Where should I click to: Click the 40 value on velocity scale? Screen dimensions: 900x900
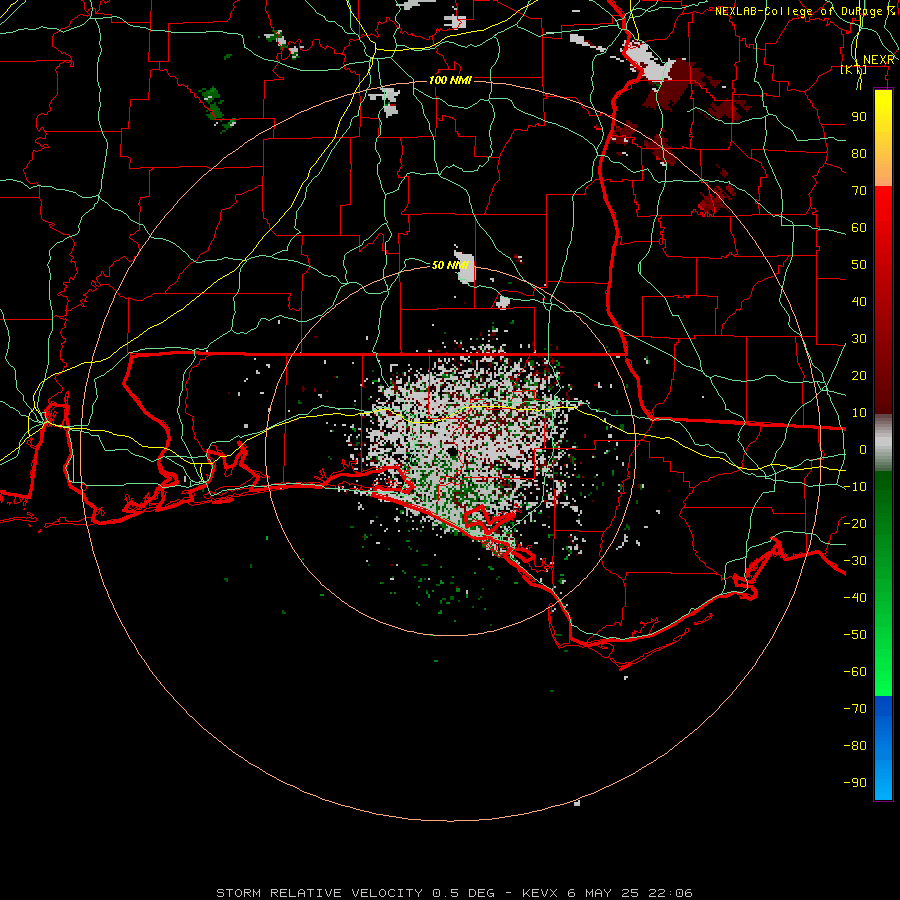click(x=859, y=302)
